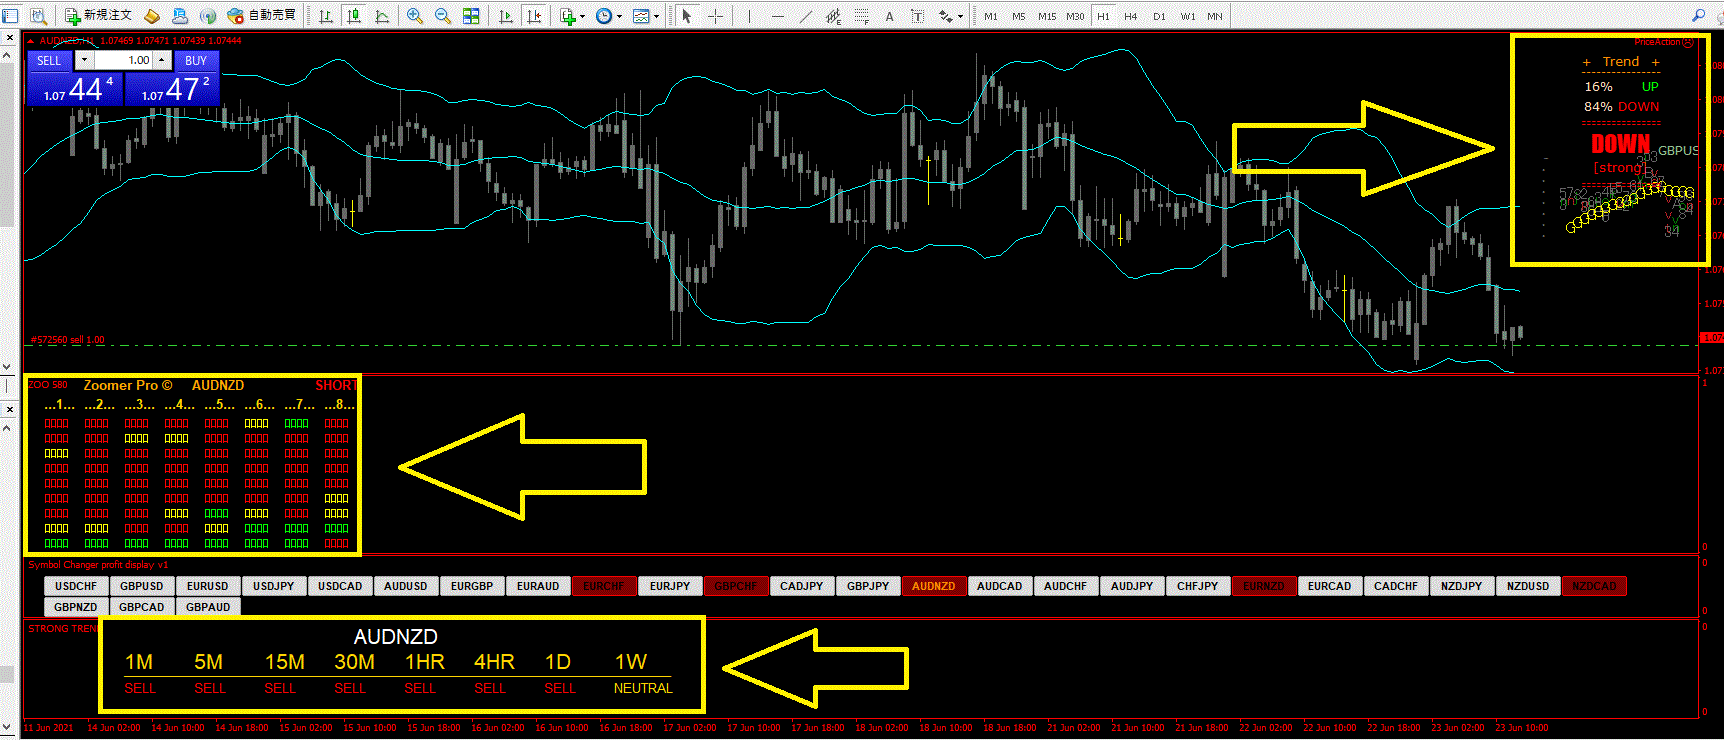Switch chart symbol to EURNZD
This screenshot has width=1724, height=740.
1264,586
